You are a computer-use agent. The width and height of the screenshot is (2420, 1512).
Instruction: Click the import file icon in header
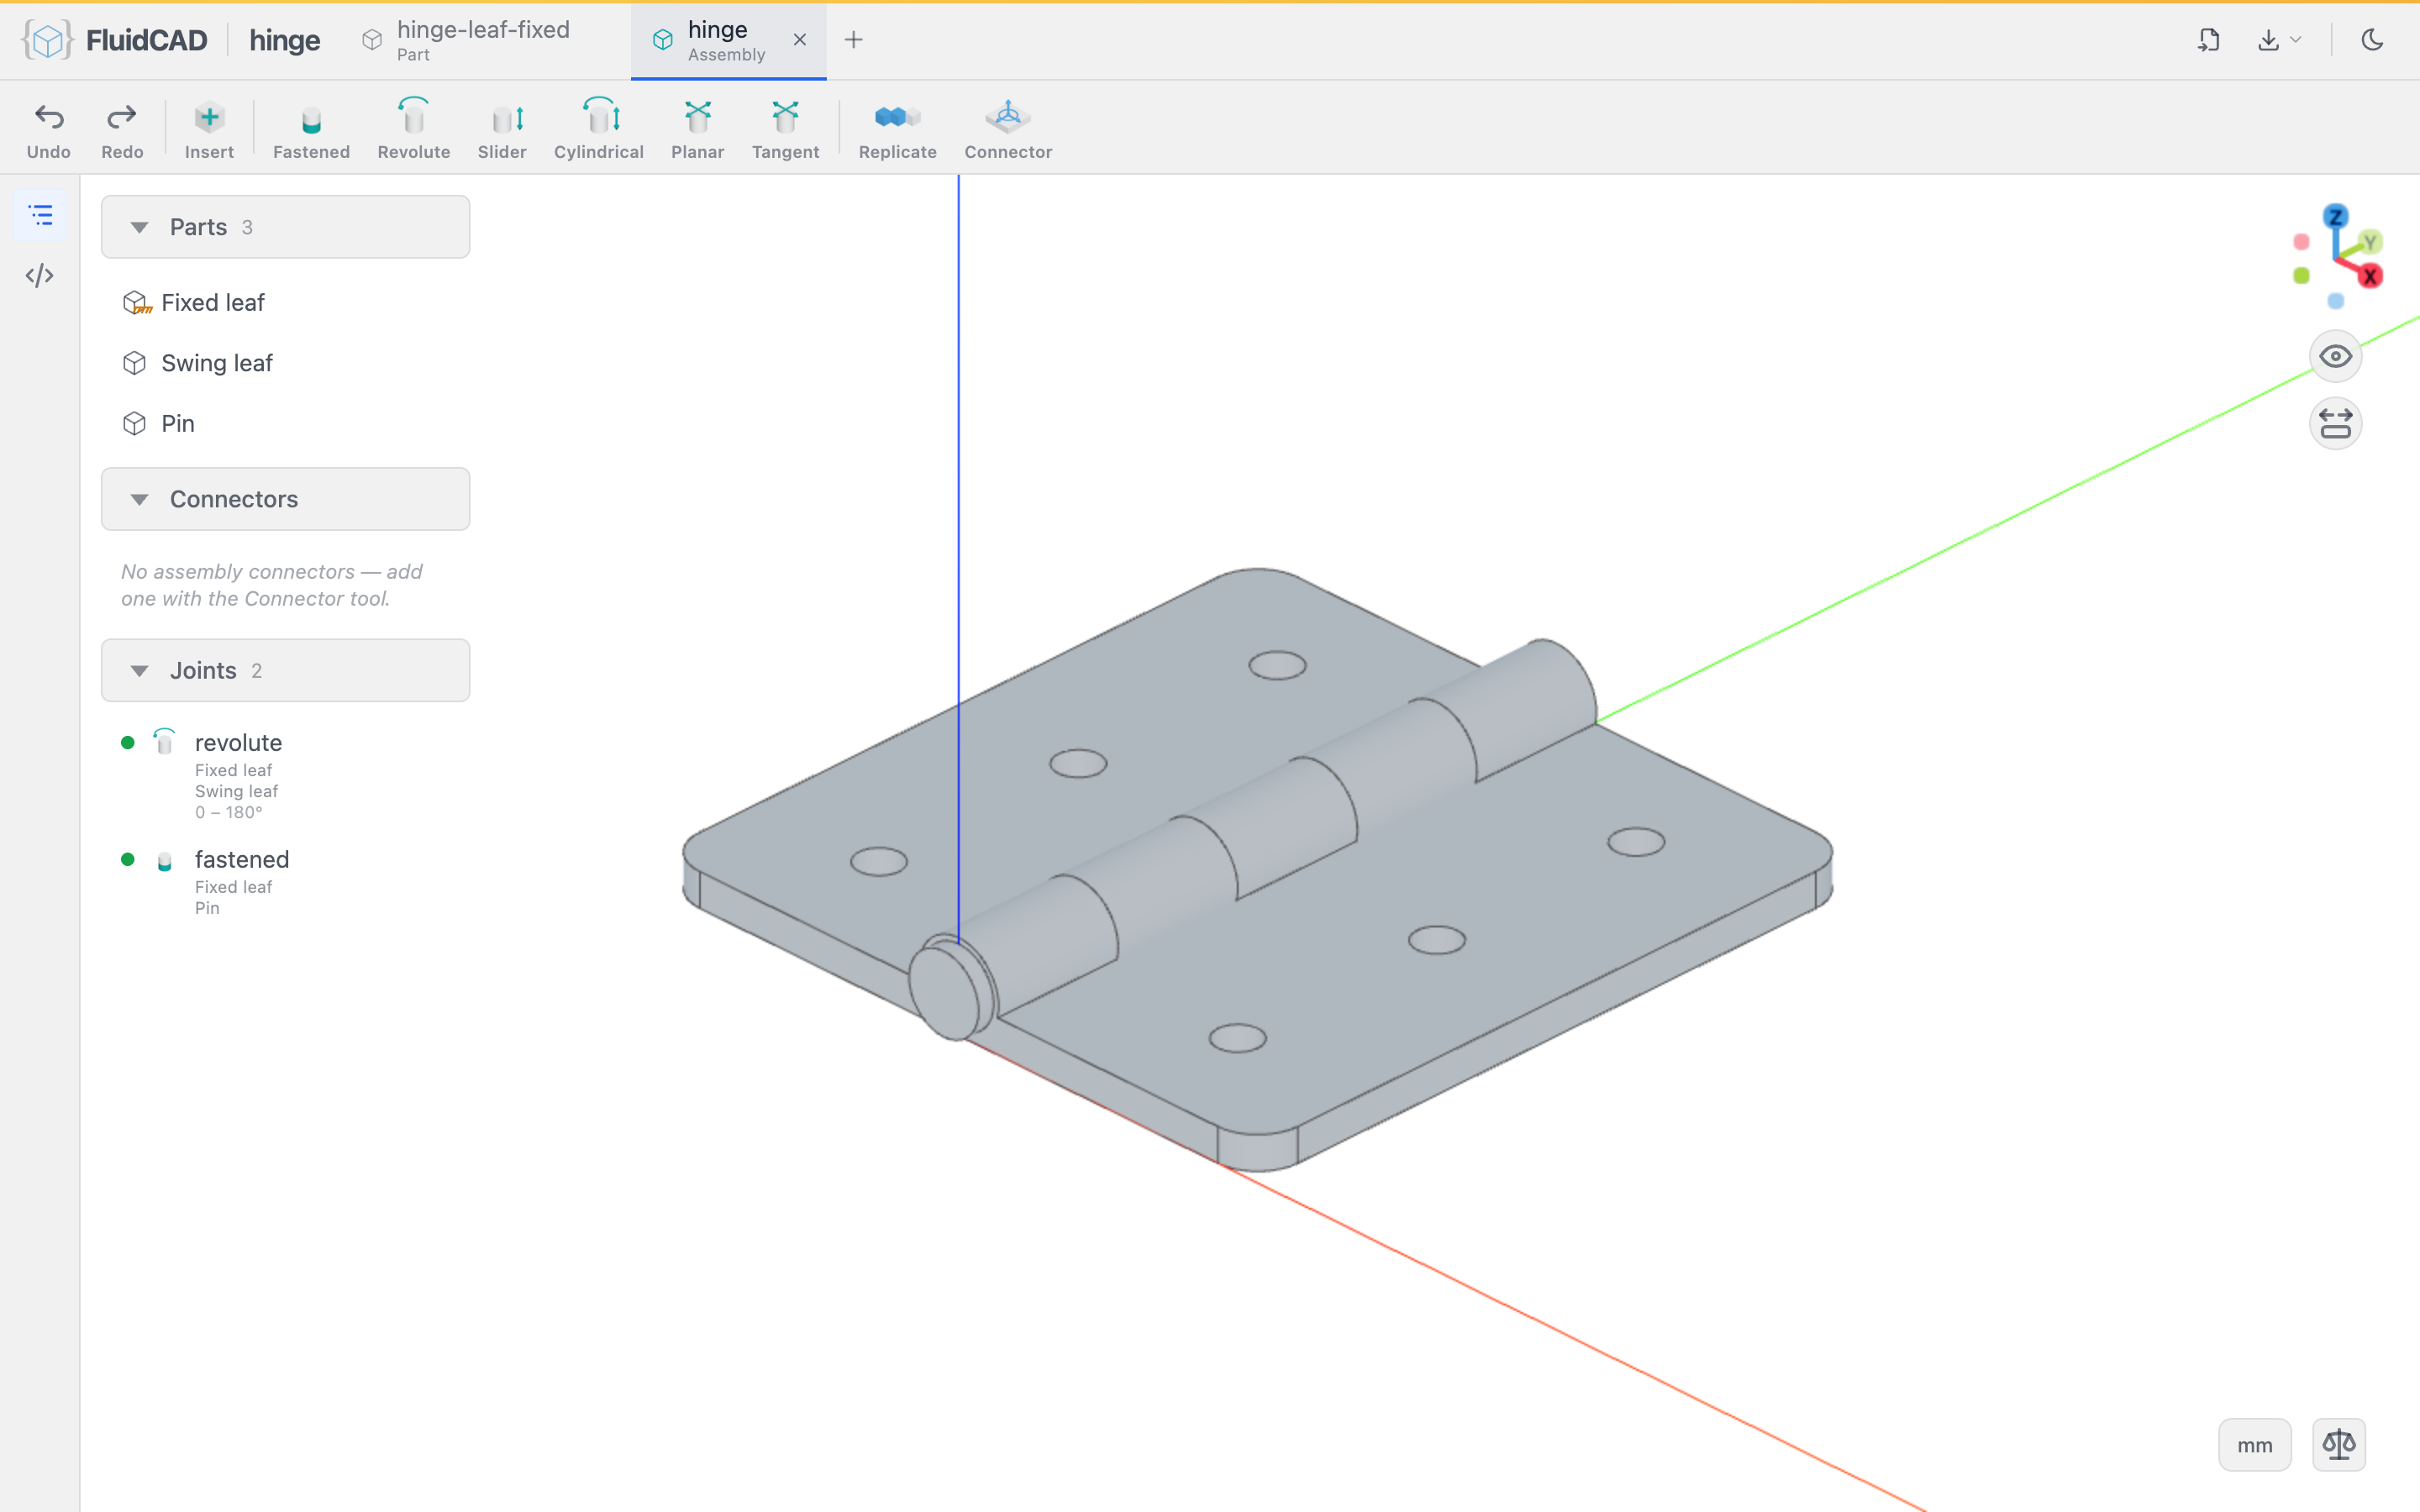2209,40
